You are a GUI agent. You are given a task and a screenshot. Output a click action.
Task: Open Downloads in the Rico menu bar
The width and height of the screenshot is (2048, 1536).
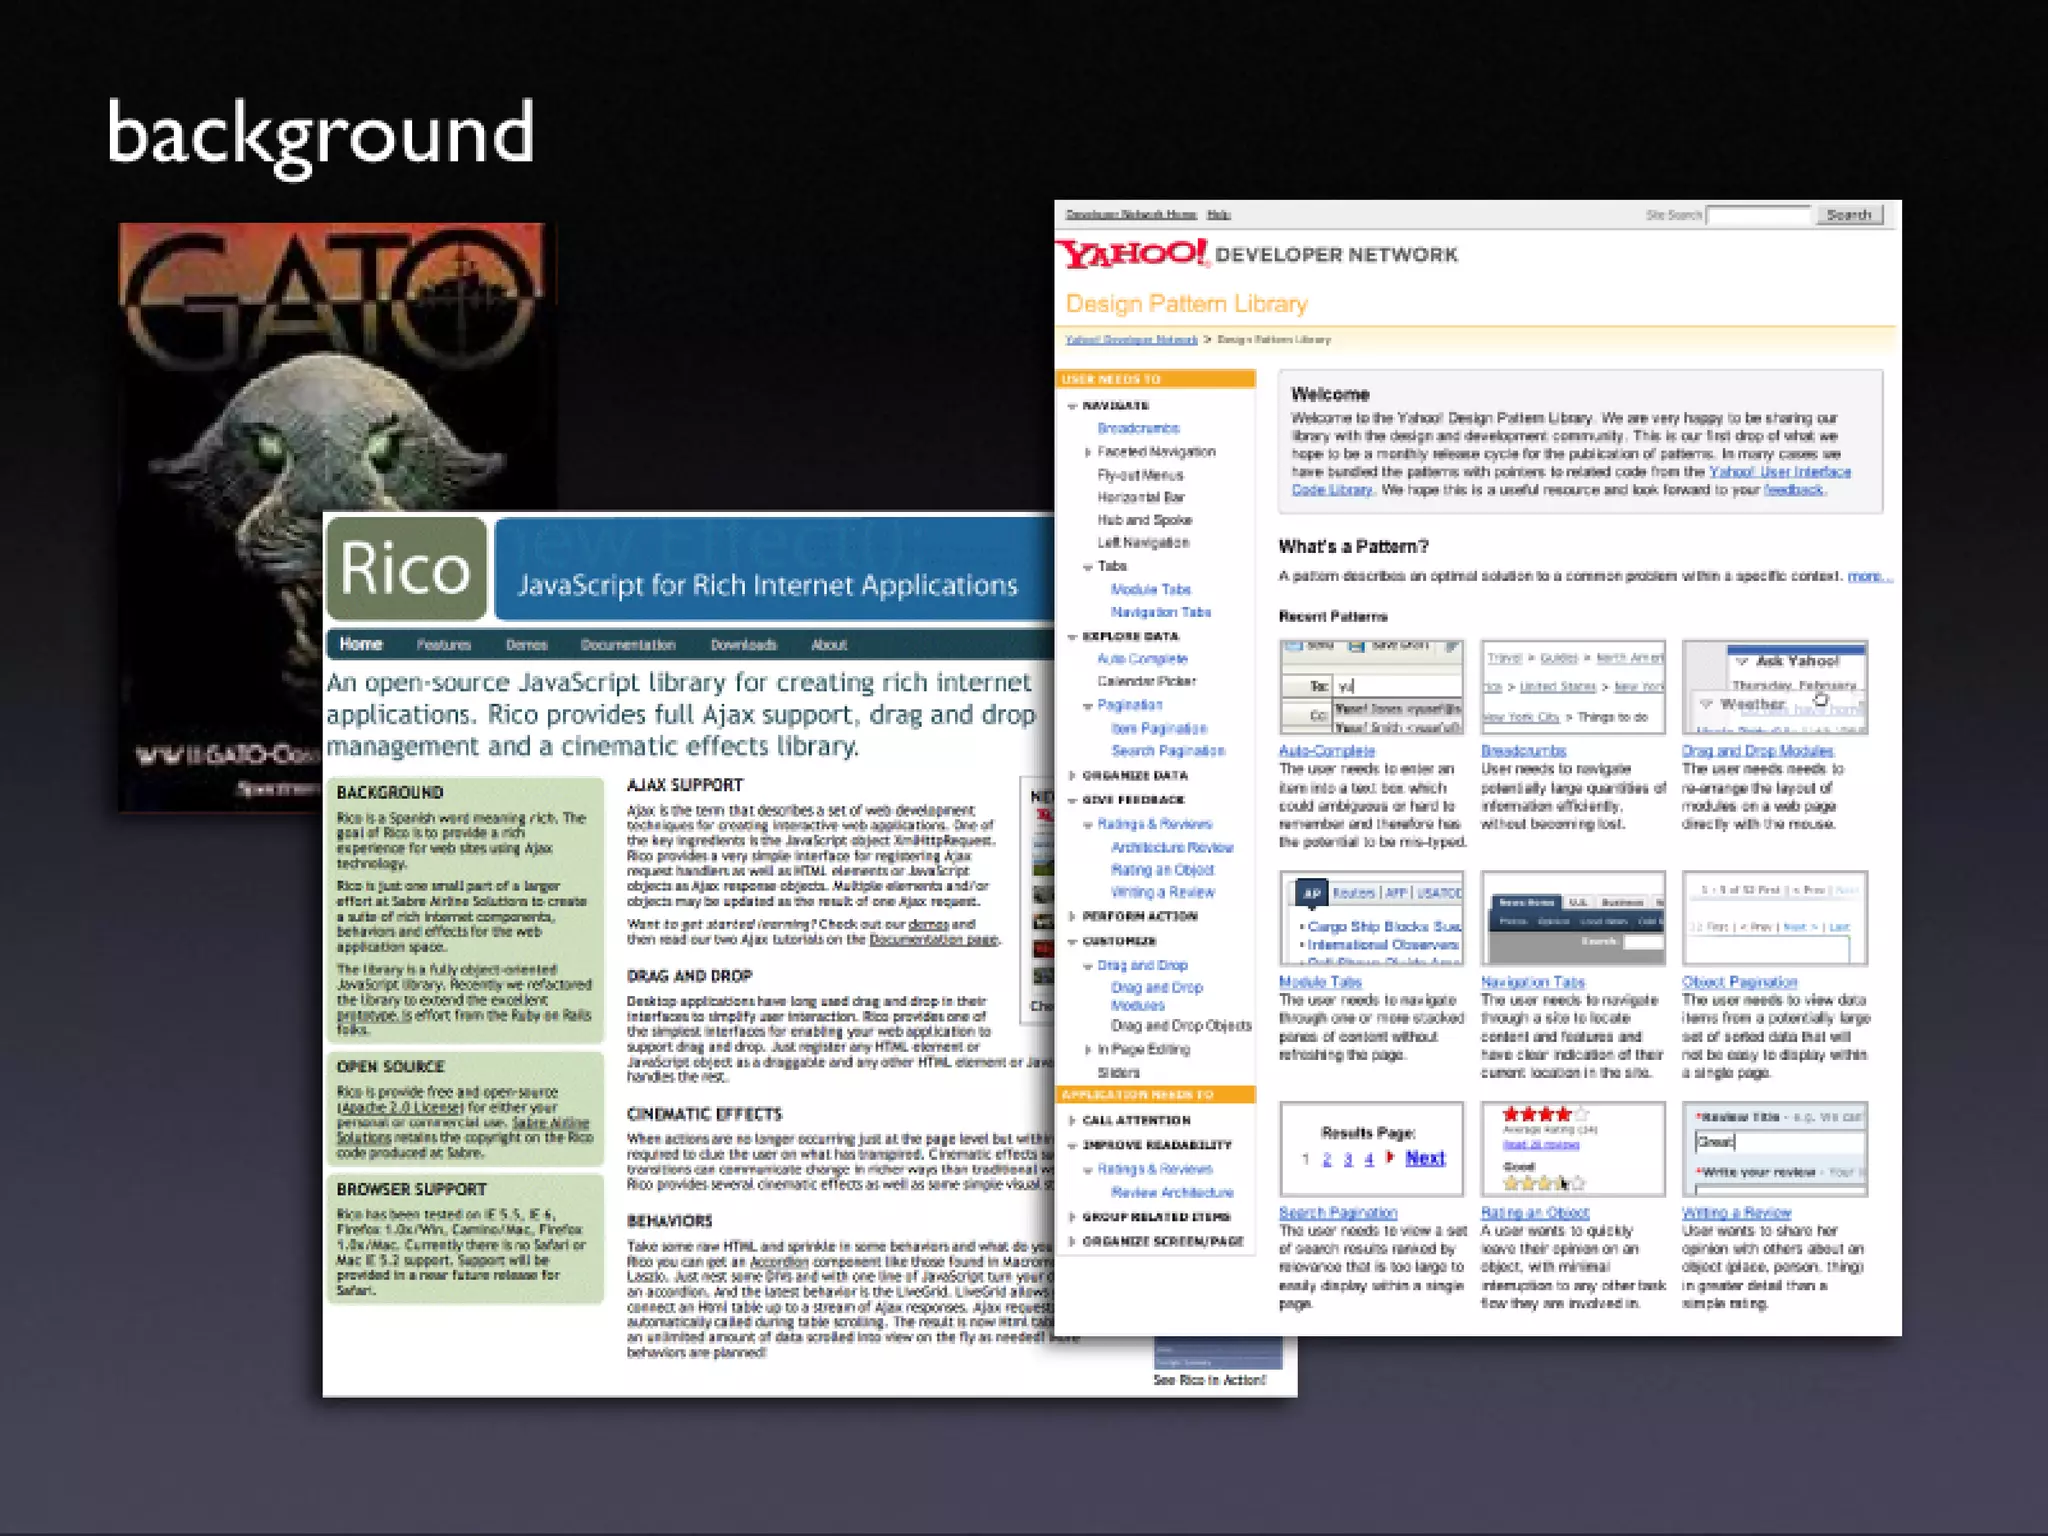point(743,645)
